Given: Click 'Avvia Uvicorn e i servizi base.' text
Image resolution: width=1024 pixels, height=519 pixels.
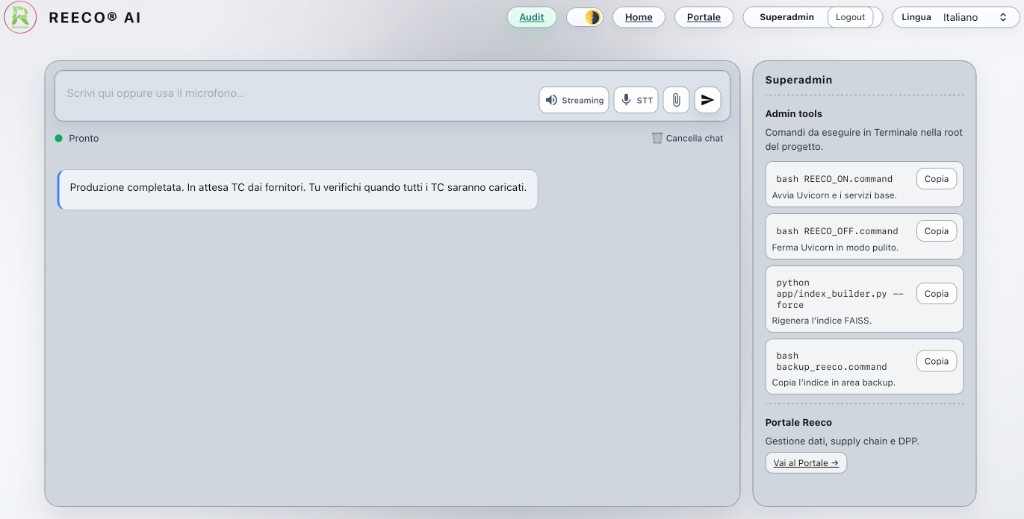Looking at the screenshot, I should pyautogui.click(x=834, y=195).
